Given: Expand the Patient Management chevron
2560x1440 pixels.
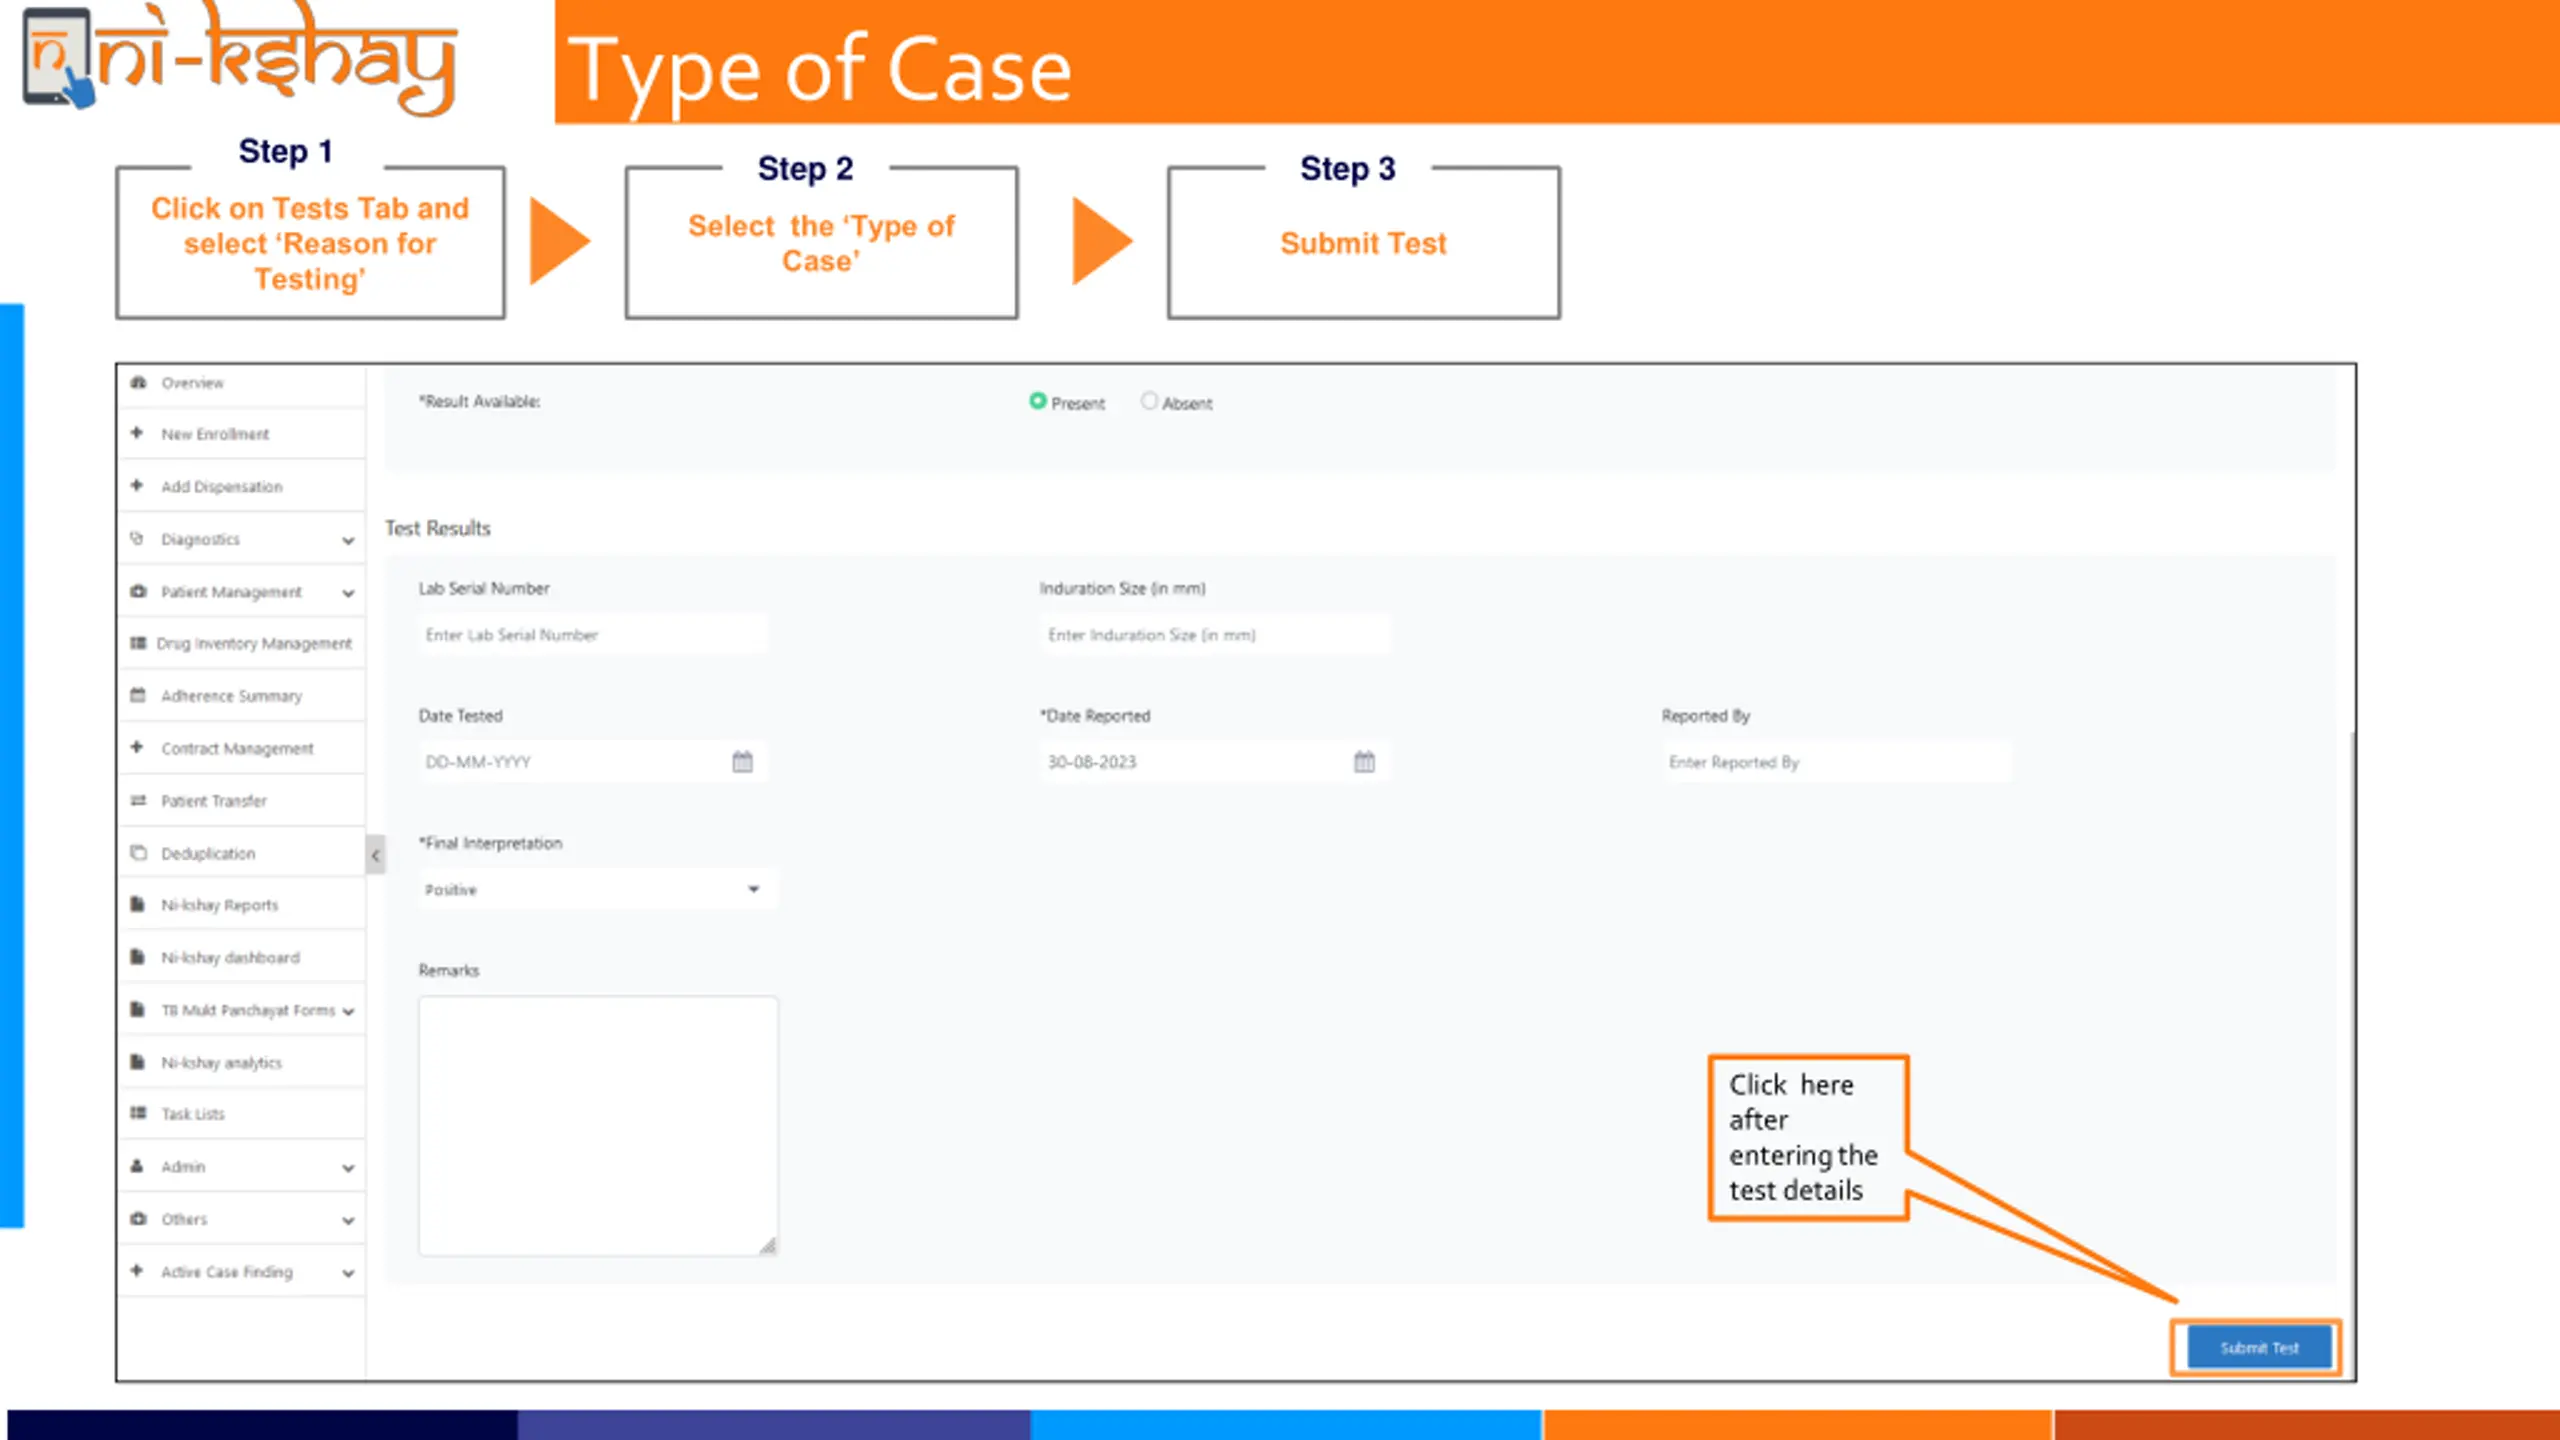Looking at the screenshot, I should (x=348, y=593).
